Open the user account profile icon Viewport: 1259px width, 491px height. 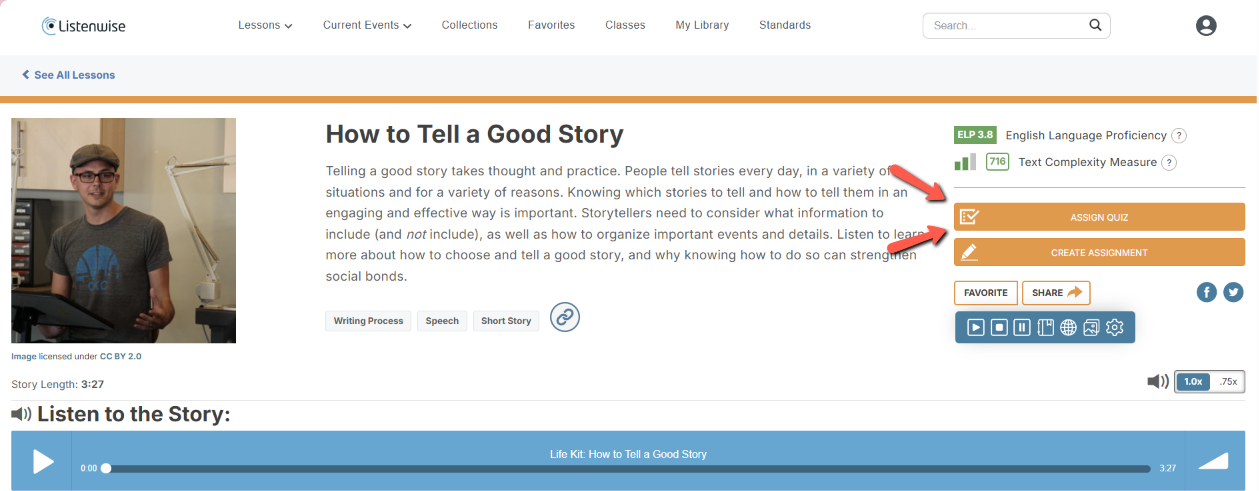(1206, 26)
